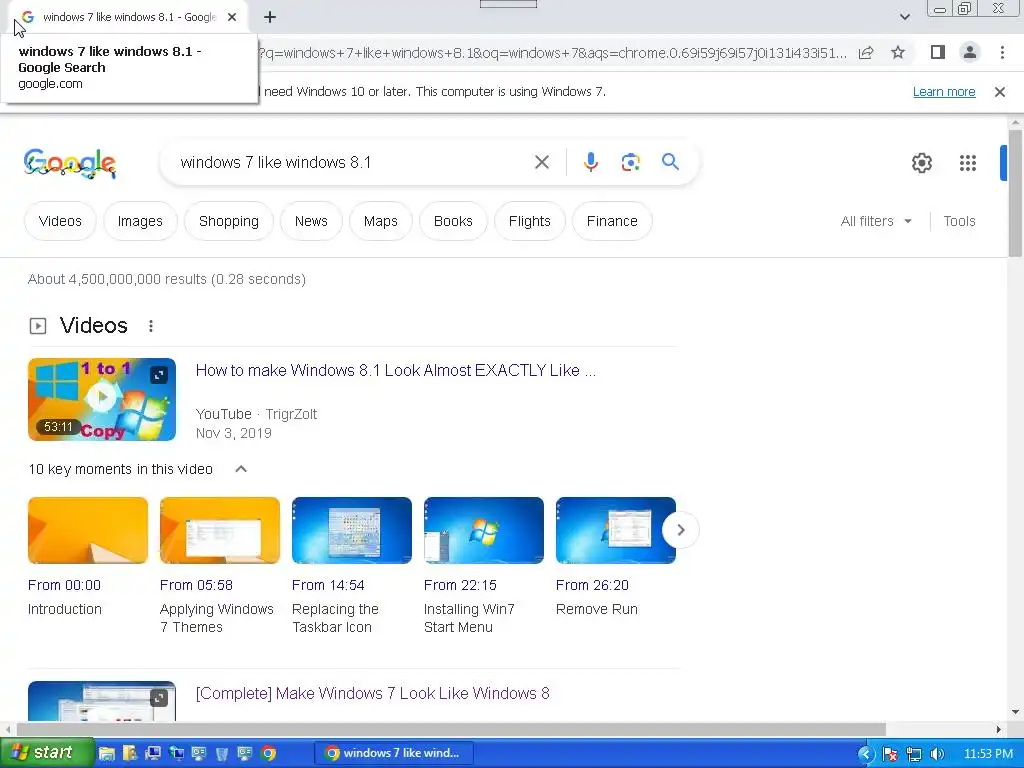Open the Chrome three-dot menu
The width and height of the screenshot is (1024, 768).
pyautogui.click(x=1002, y=52)
